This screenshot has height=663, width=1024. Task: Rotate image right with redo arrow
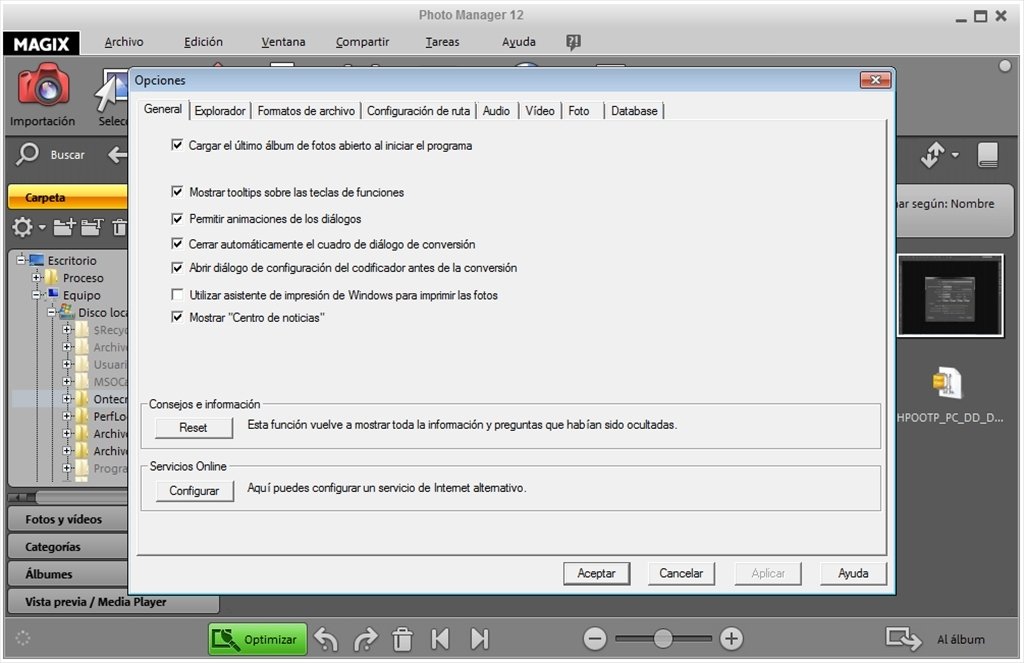(366, 639)
